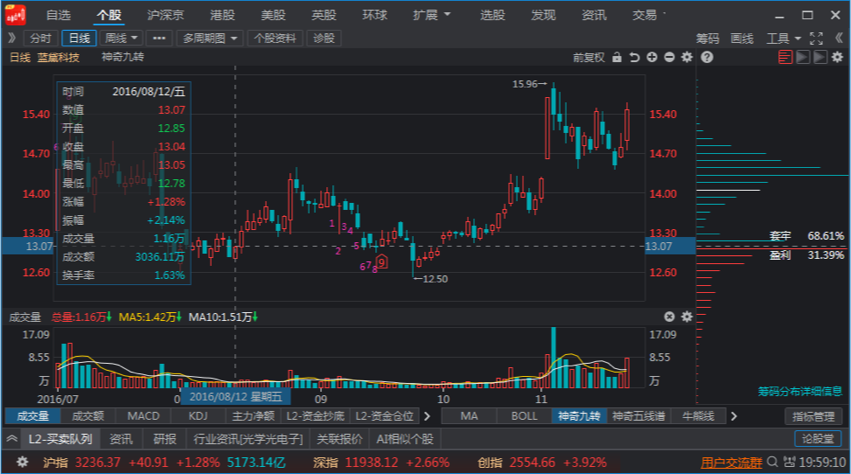The image size is (851, 474).
Task: Open 筹码分布详细信息 link
Action: (x=800, y=391)
